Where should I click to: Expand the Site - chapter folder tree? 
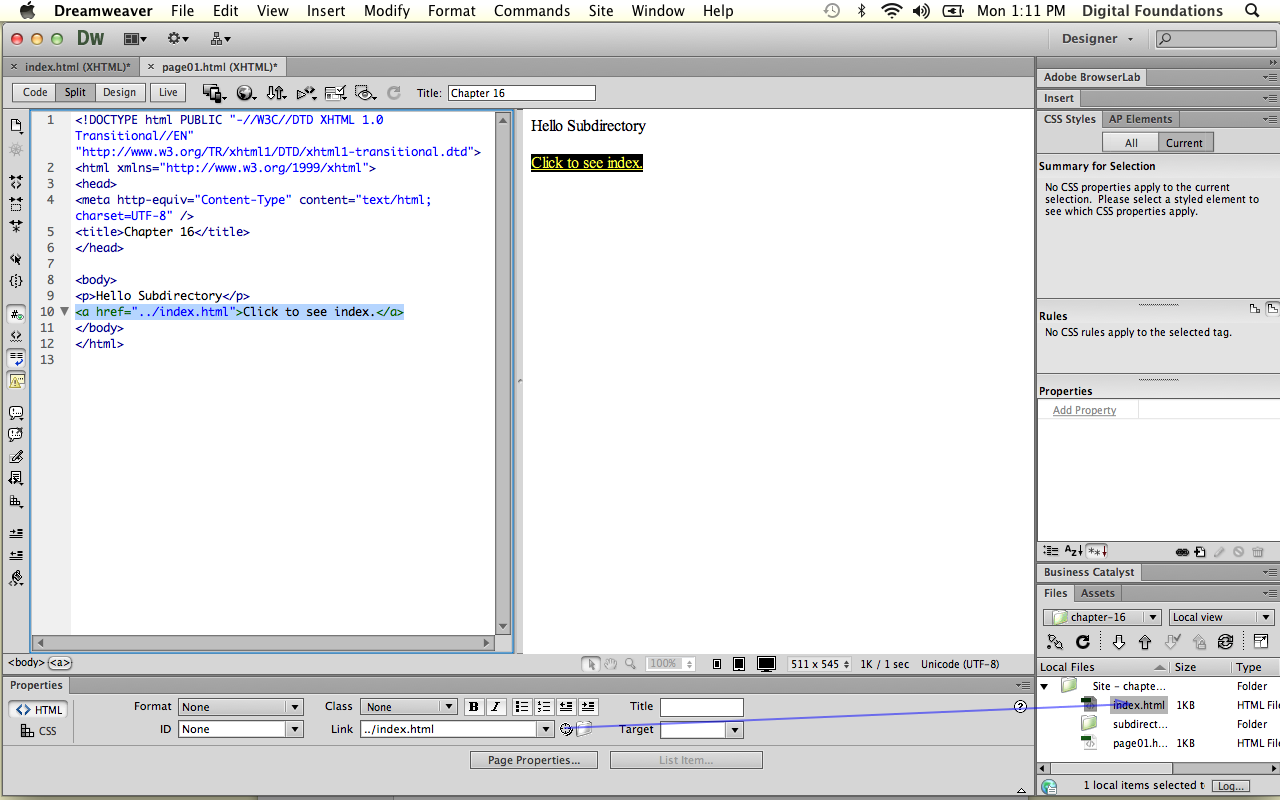[x=1045, y=686]
